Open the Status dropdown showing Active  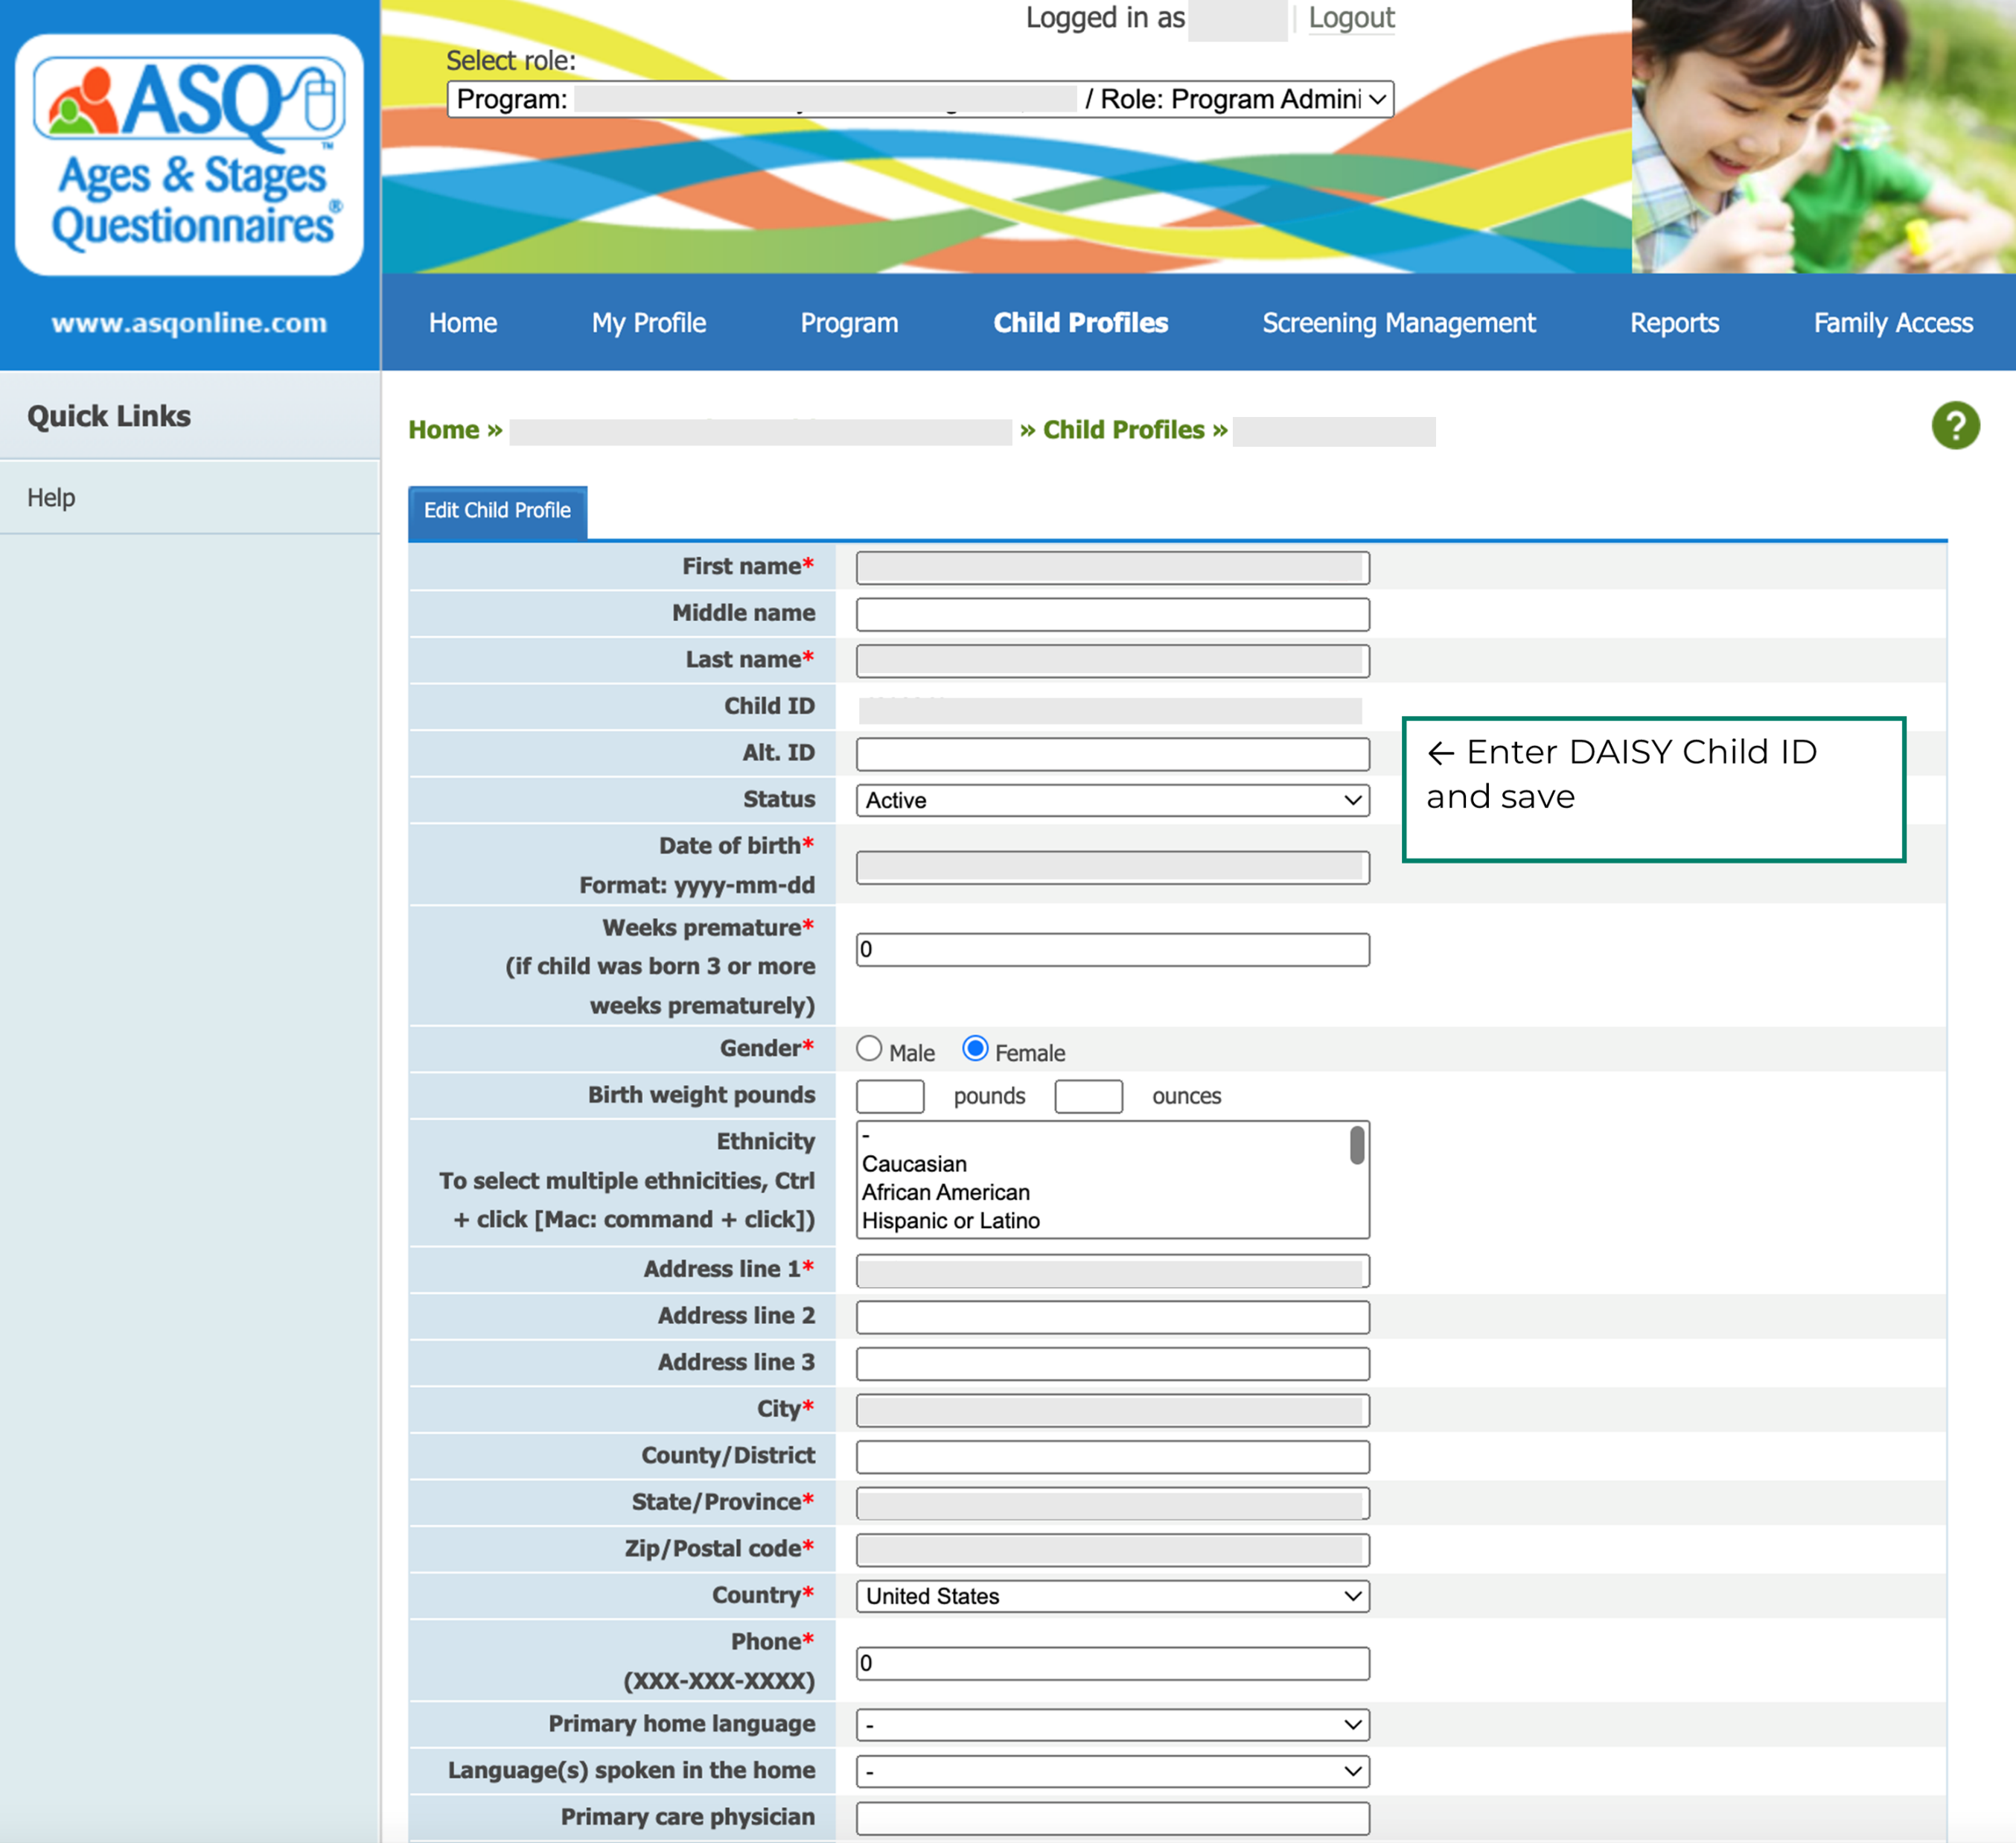pyautogui.click(x=1112, y=800)
